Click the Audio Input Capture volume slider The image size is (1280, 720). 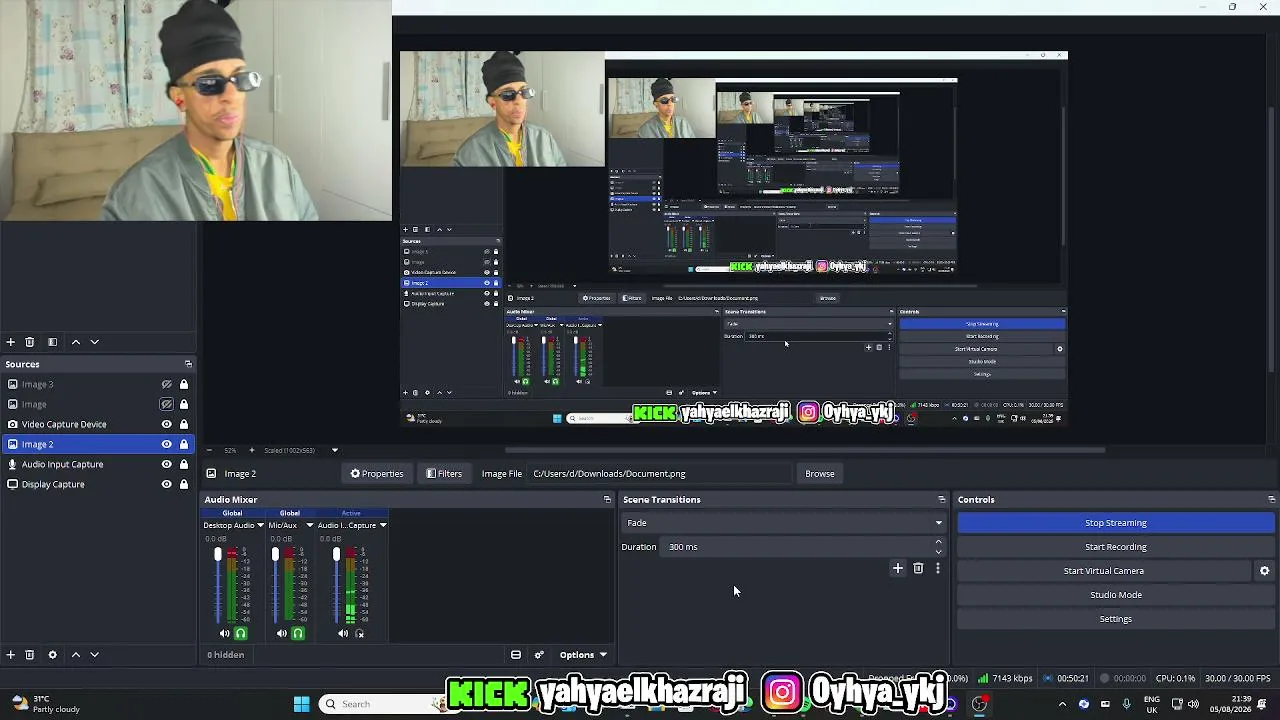[336, 585]
